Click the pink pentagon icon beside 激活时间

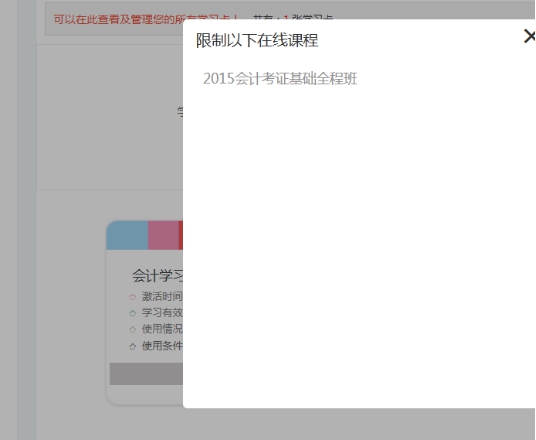coord(133,297)
